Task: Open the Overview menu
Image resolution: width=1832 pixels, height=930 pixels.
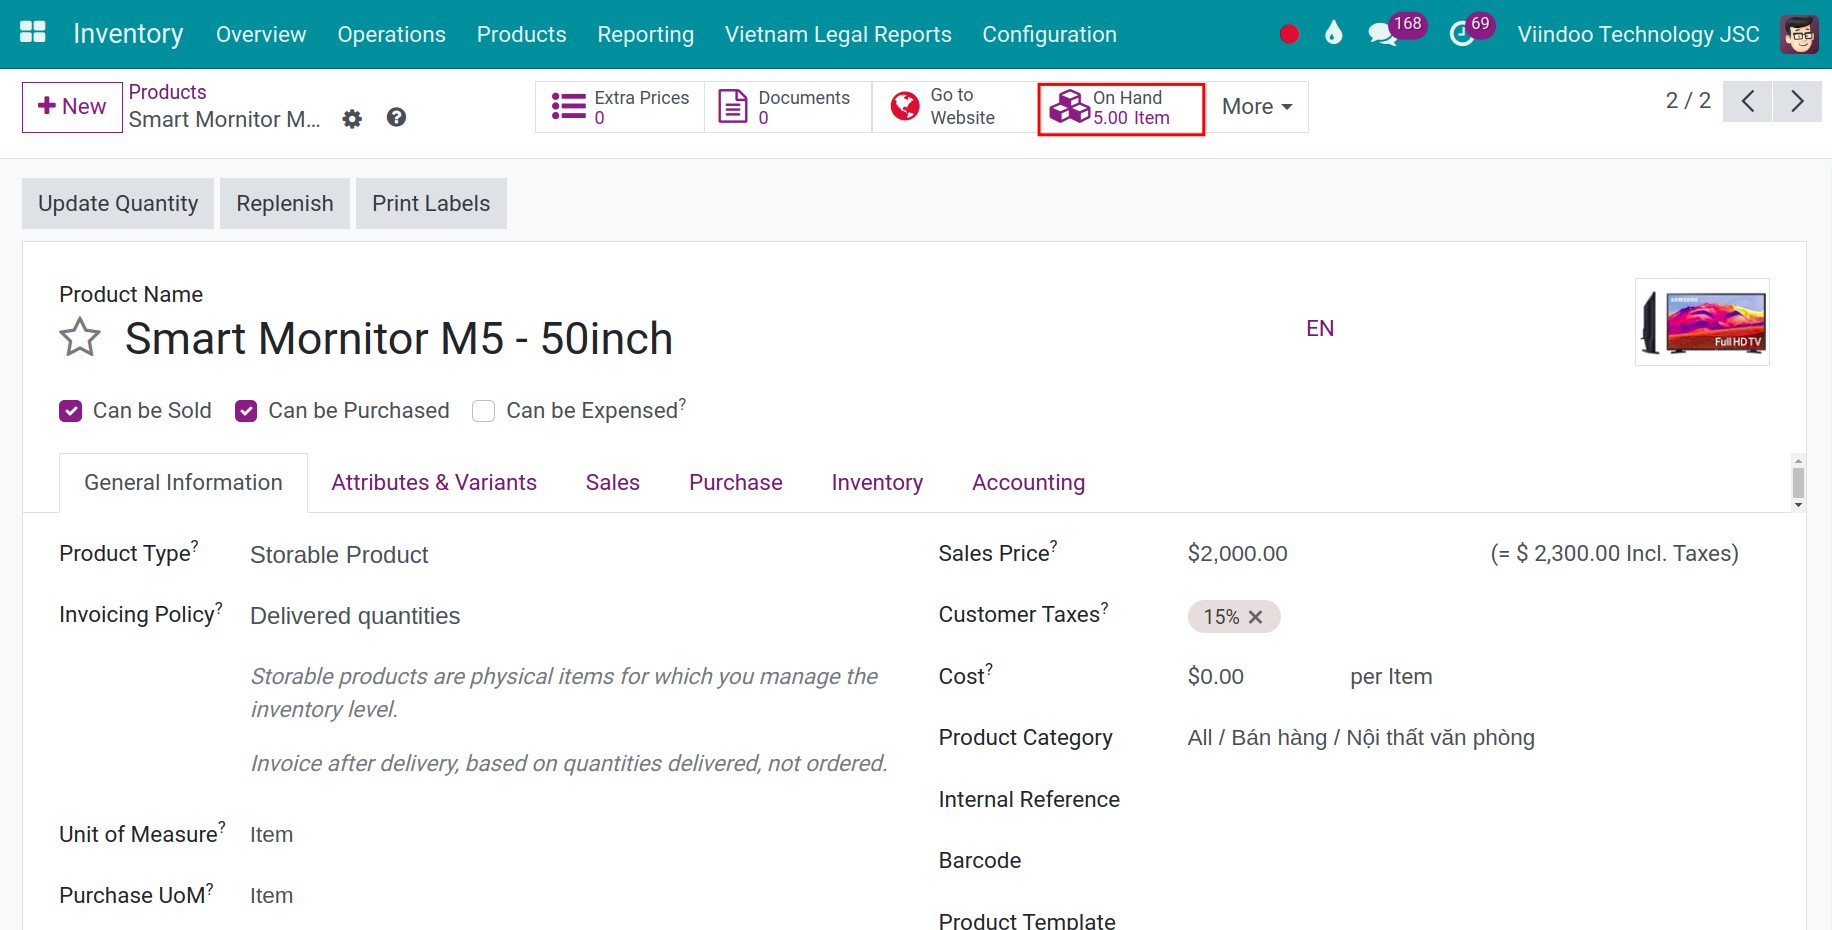Action: click(261, 34)
